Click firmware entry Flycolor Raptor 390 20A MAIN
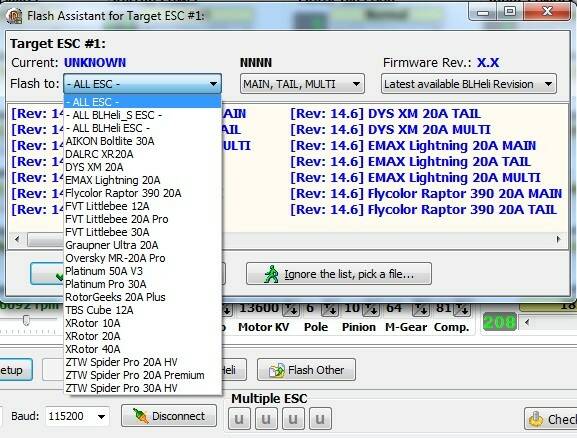The height and width of the screenshot is (438, 577). click(426, 194)
